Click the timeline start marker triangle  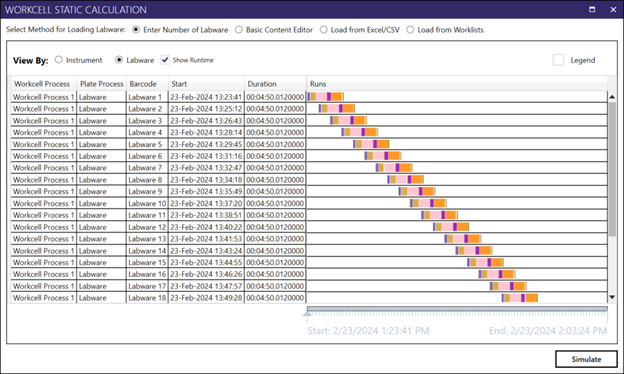tap(307, 314)
